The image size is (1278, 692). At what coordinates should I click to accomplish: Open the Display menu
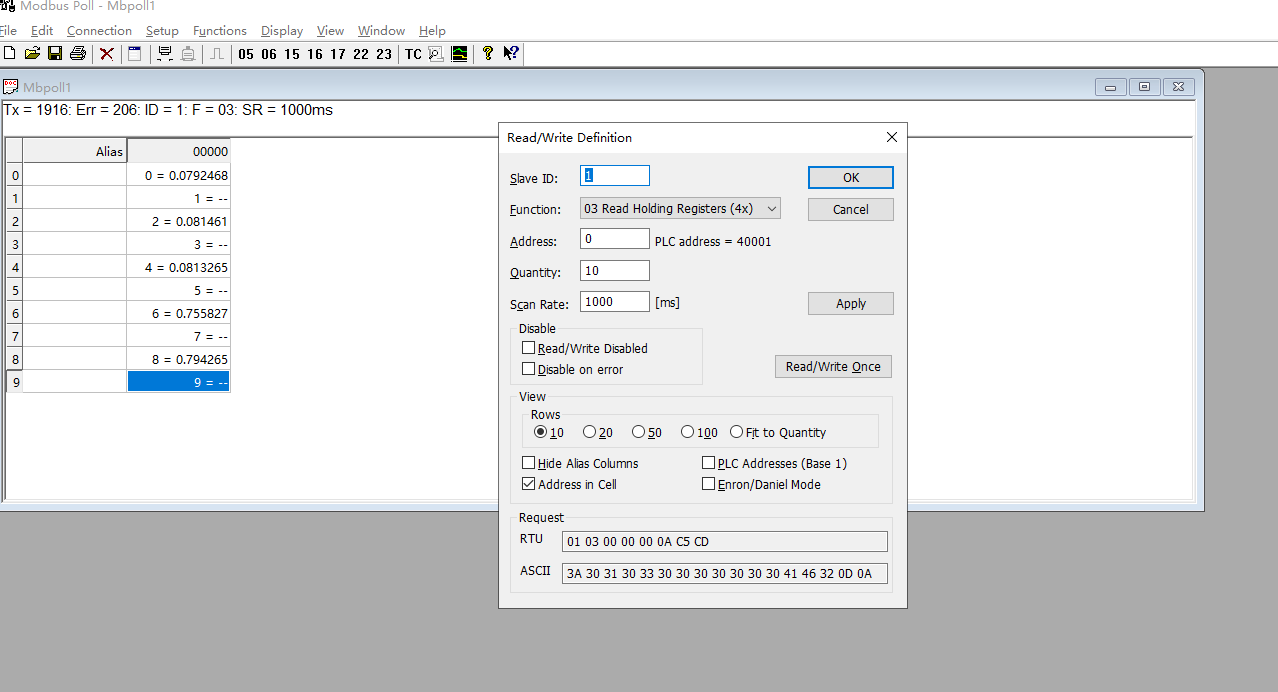click(x=282, y=31)
